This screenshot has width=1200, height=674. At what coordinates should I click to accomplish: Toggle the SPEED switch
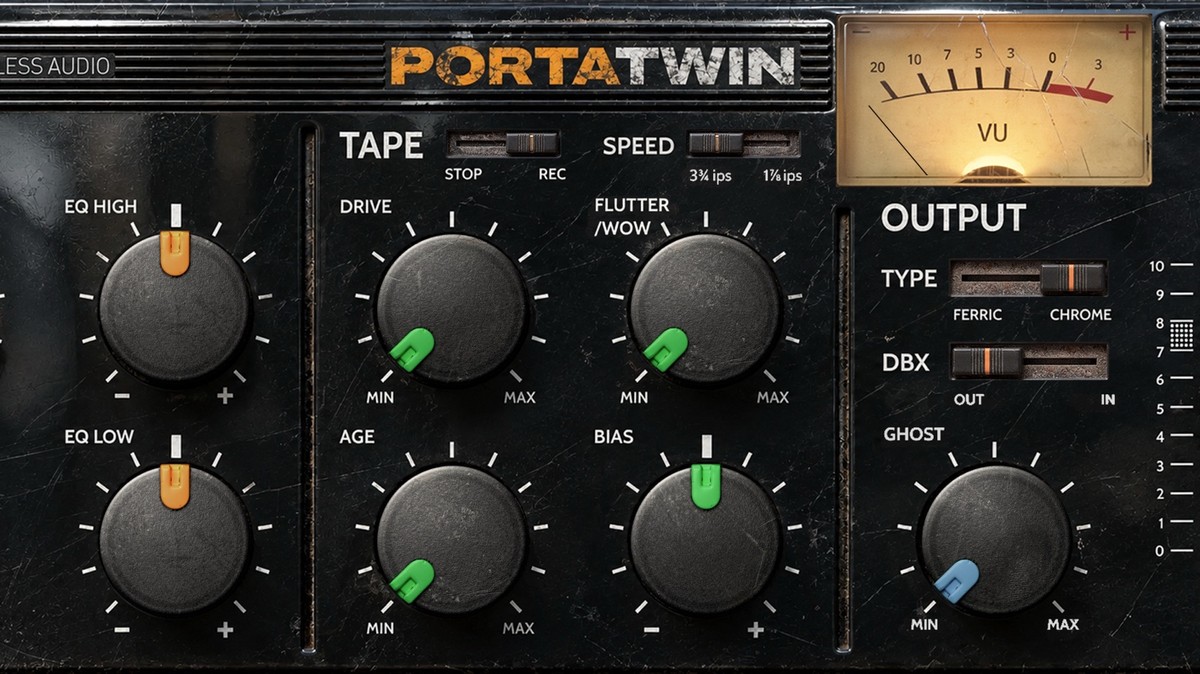(x=744, y=144)
